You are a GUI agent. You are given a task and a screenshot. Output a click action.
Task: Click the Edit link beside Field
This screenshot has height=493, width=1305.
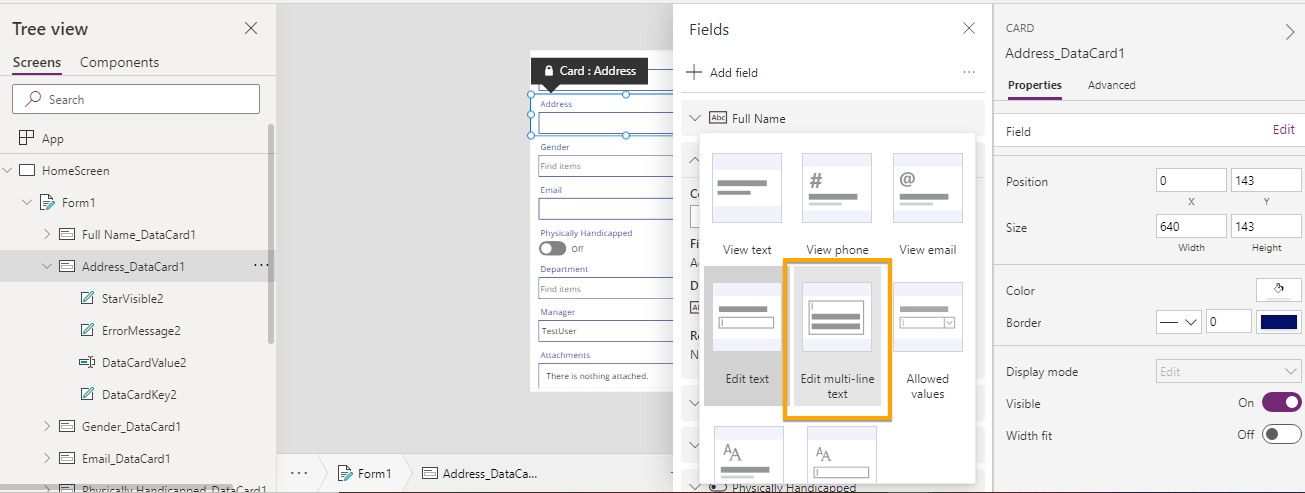click(1283, 130)
